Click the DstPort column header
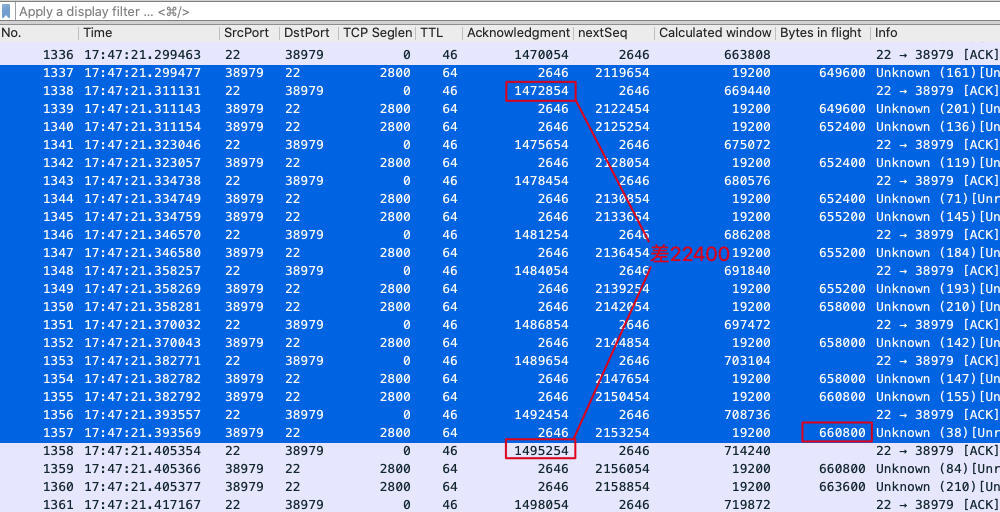This screenshot has width=1000, height=512. click(x=306, y=33)
